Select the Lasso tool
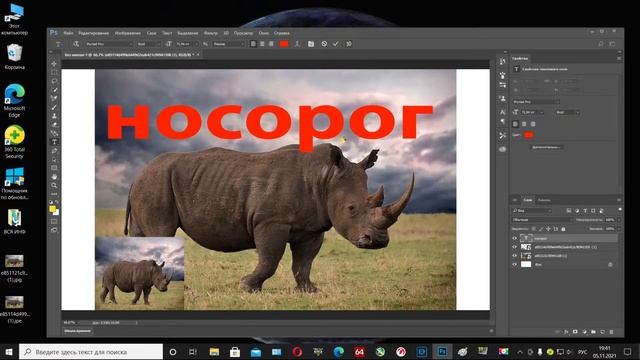Viewport: 640px width, 360px height. coord(54,81)
